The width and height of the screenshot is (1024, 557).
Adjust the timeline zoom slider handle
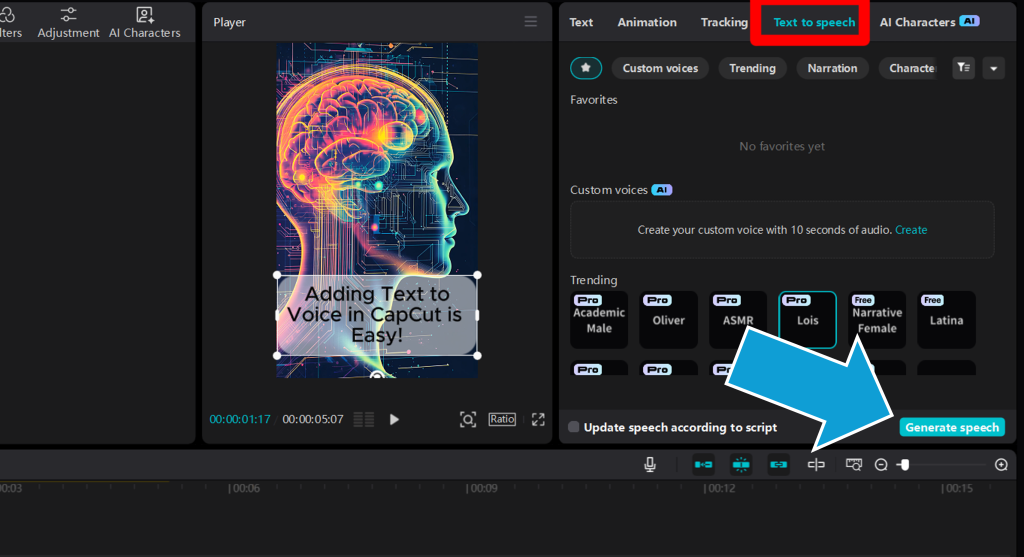point(904,465)
